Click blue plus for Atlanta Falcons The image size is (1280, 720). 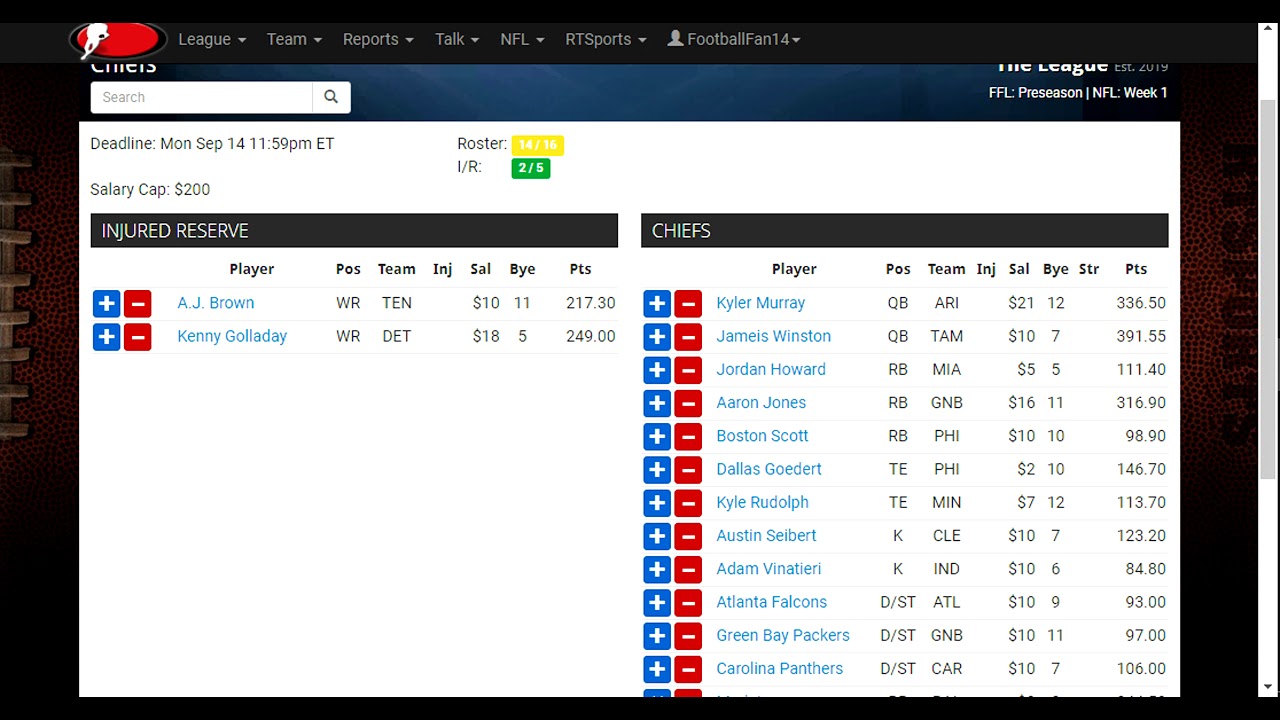click(x=657, y=603)
